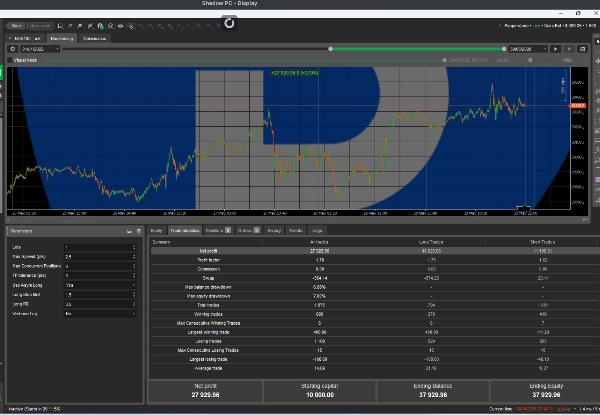Click the Short Trades column header
The width and height of the screenshot is (600, 415).
[x=542, y=242]
